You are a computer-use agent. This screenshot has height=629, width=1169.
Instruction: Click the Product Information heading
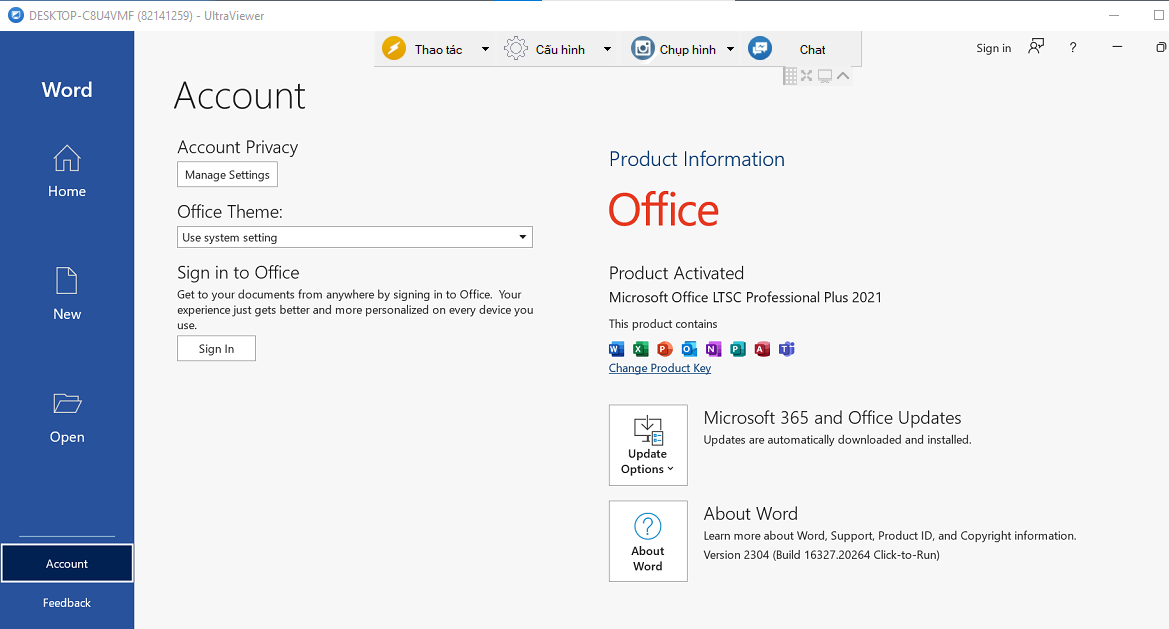coord(696,159)
